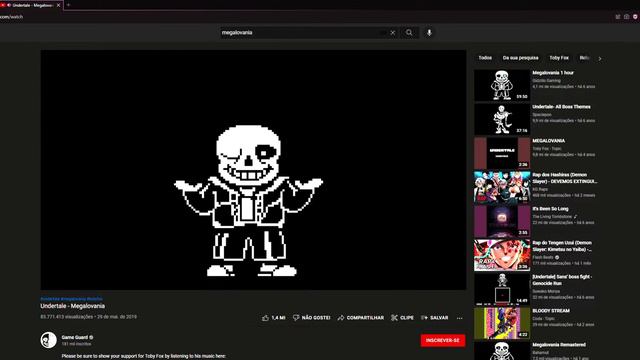Share the video using COMPARTILHAR
This screenshot has width=640, height=360.
coord(360,318)
